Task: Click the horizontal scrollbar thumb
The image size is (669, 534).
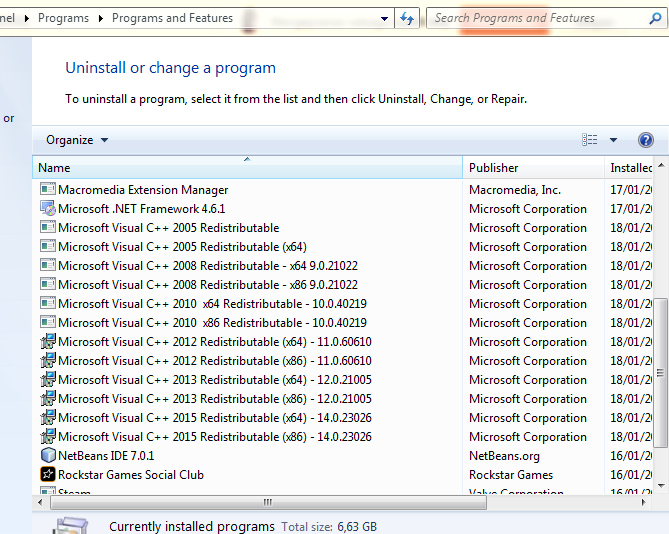Action: (268, 502)
